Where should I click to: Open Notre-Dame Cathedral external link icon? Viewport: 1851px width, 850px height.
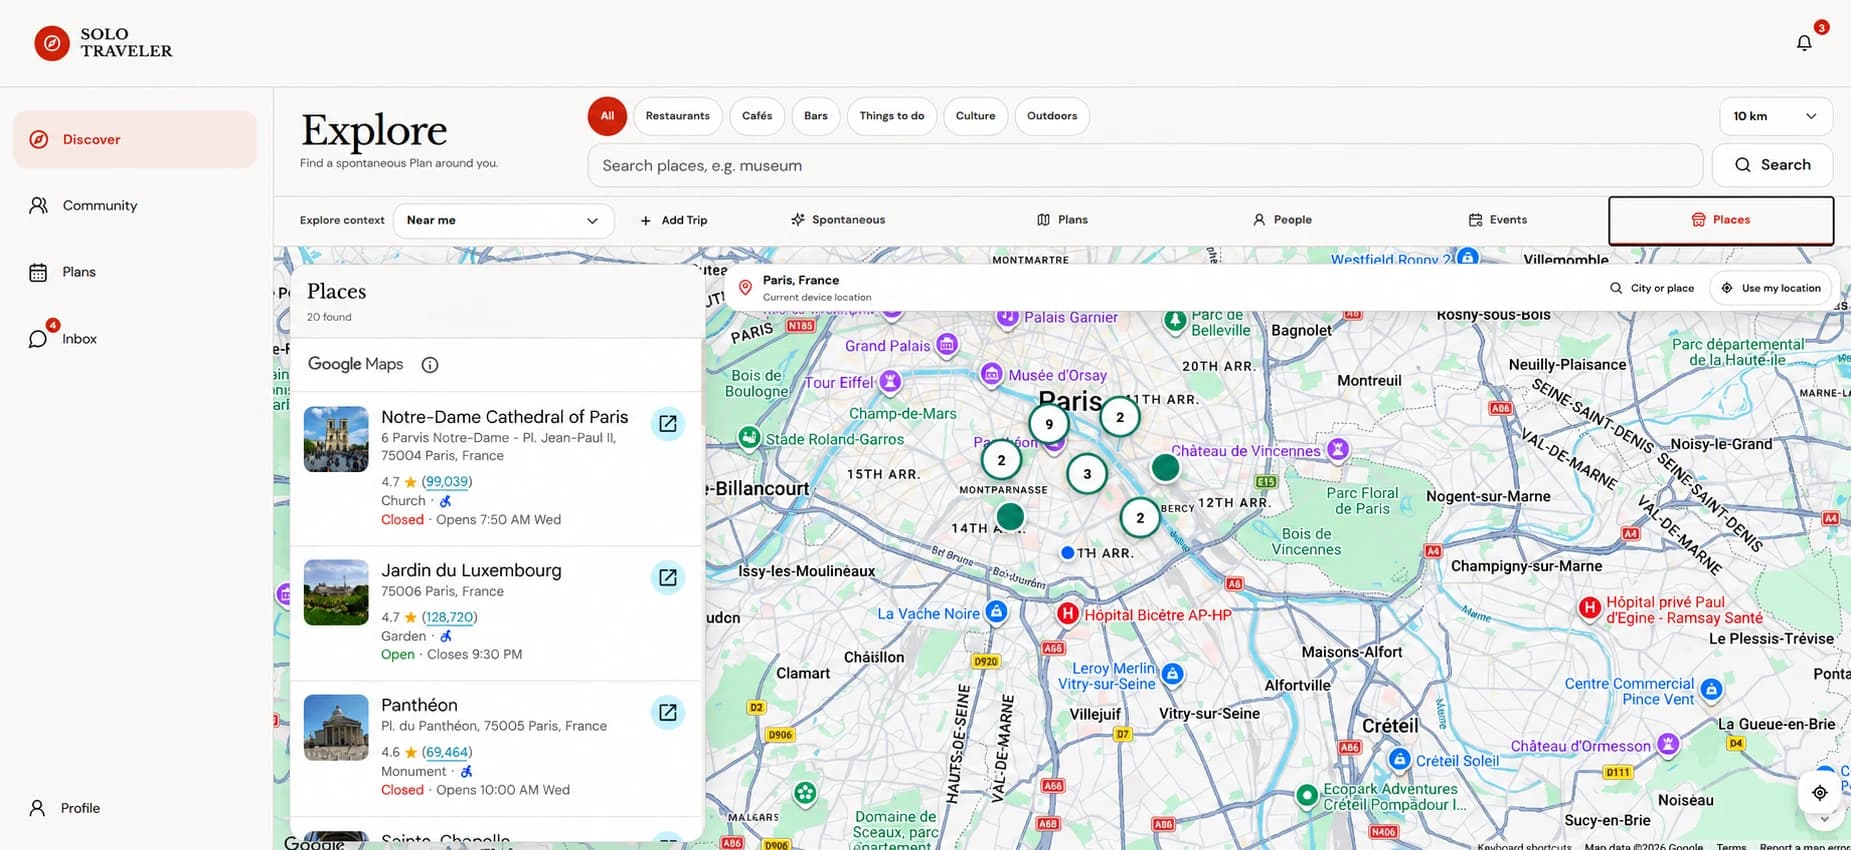(668, 424)
